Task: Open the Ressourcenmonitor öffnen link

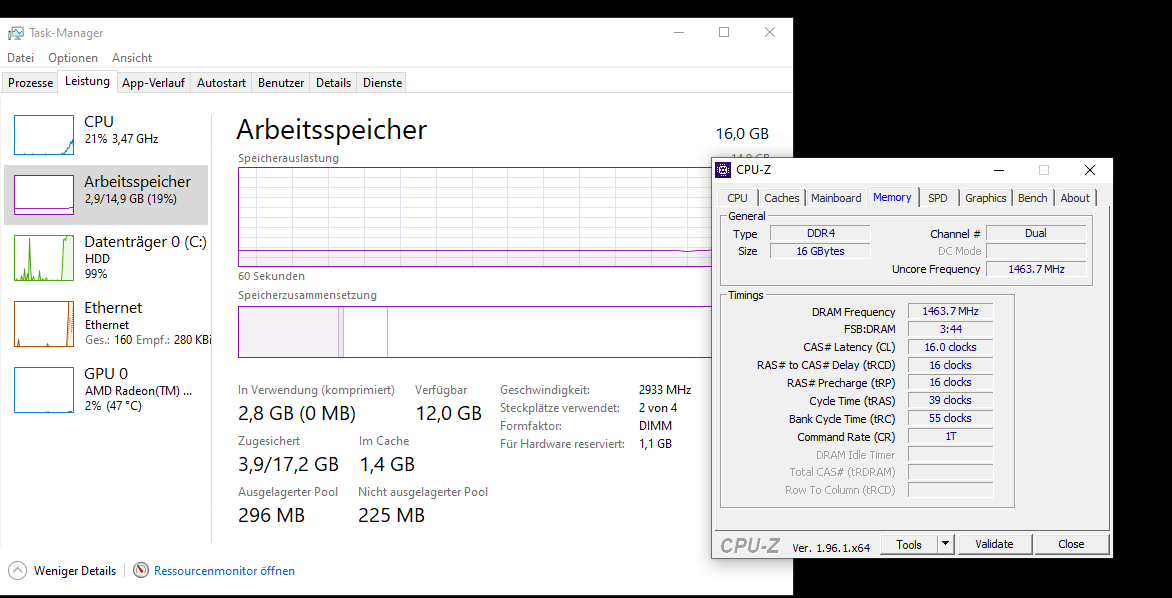Action: [x=224, y=571]
